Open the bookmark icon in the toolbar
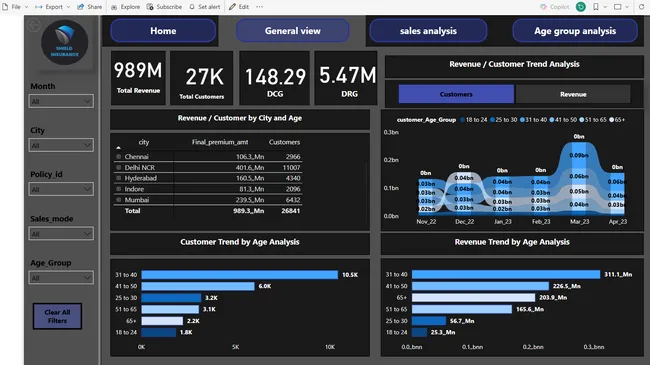The height and width of the screenshot is (365, 650). (596, 7)
